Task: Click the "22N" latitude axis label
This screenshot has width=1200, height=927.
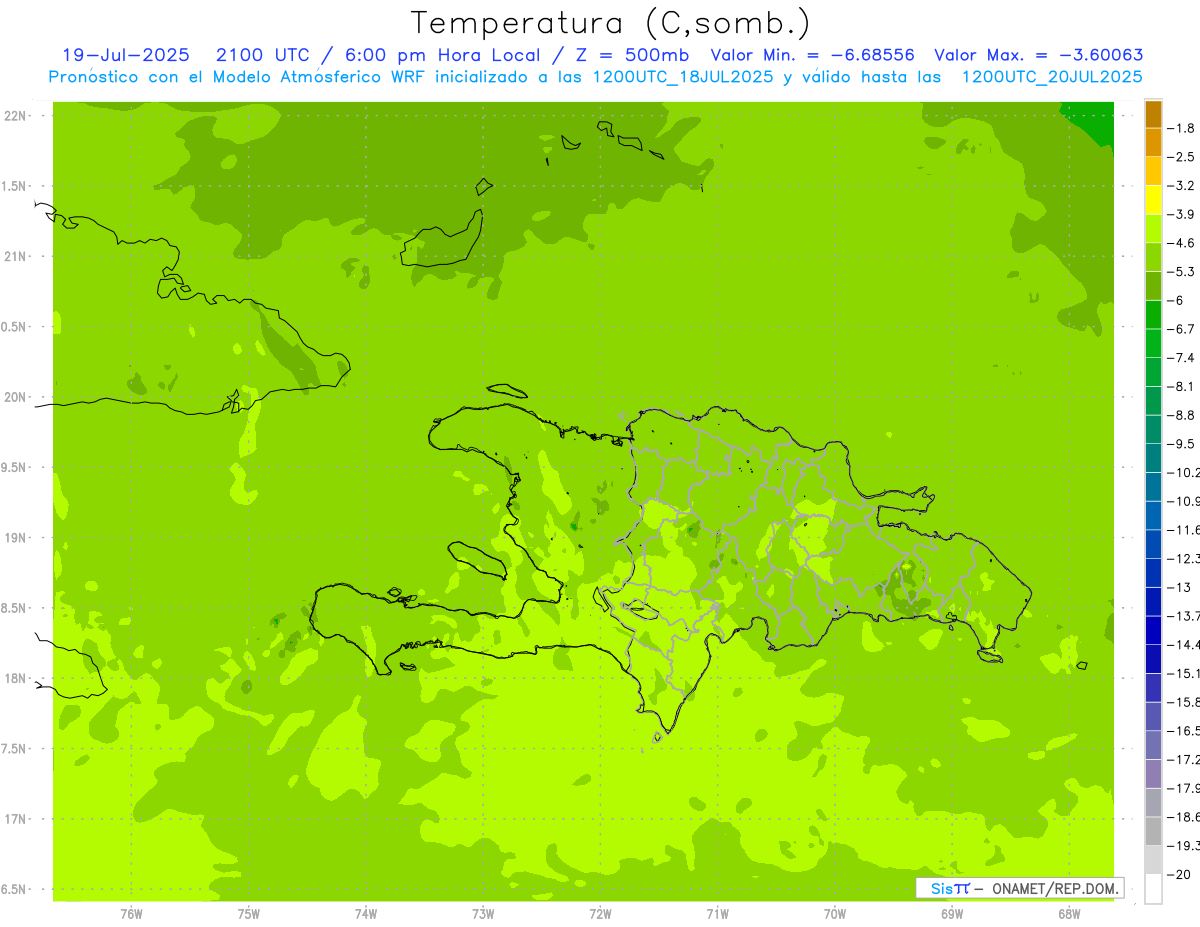Action: (x=14, y=116)
